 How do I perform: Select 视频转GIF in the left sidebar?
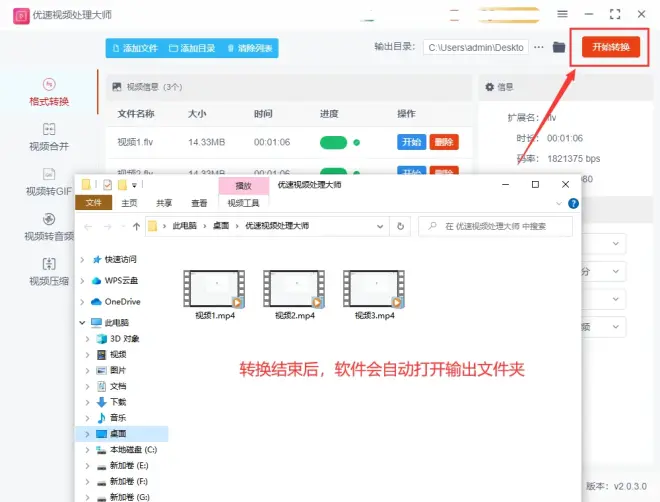pyautogui.click(x=49, y=182)
